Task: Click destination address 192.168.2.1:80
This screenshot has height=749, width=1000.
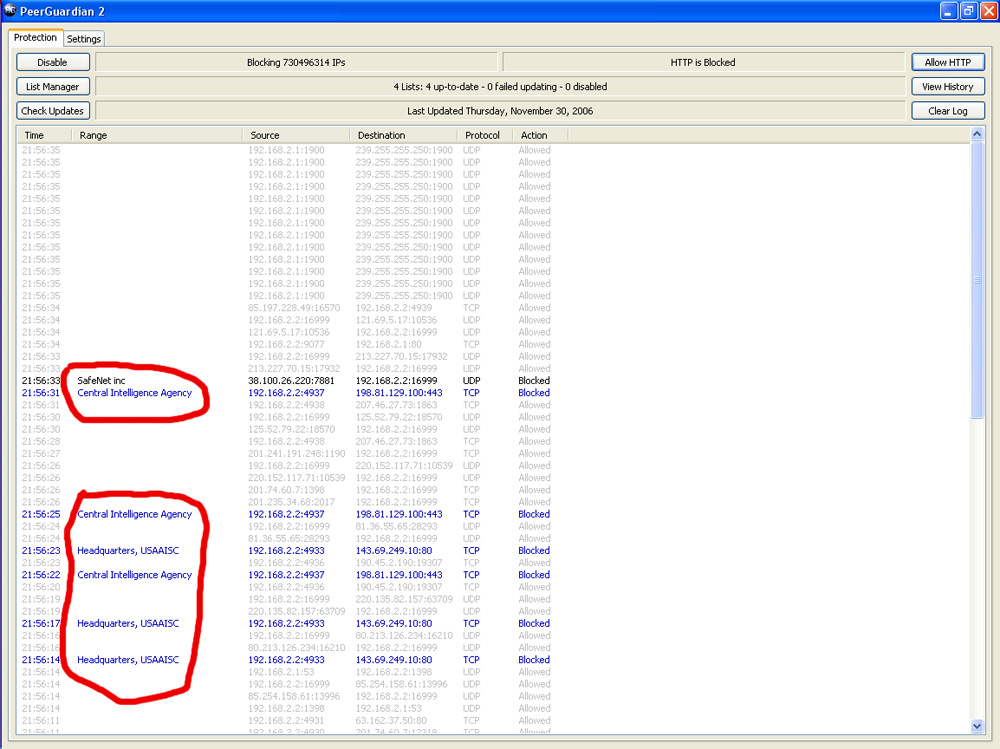Action: pyautogui.click(x=389, y=345)
